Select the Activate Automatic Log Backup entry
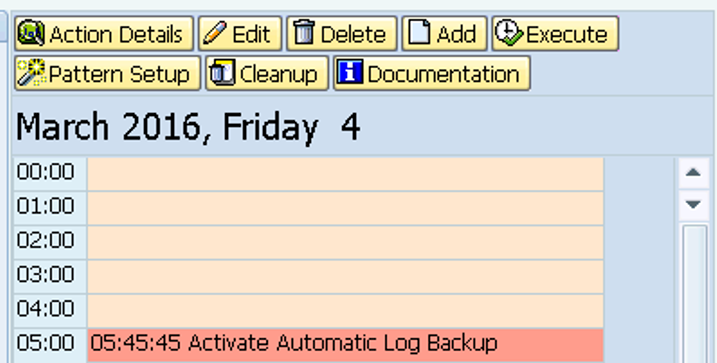The image size is (717, 363). (345, 345)
